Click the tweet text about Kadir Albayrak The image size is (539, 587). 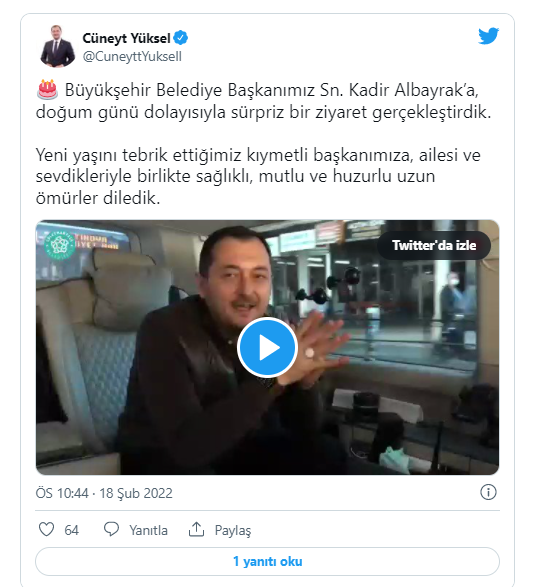click(264, 144)
